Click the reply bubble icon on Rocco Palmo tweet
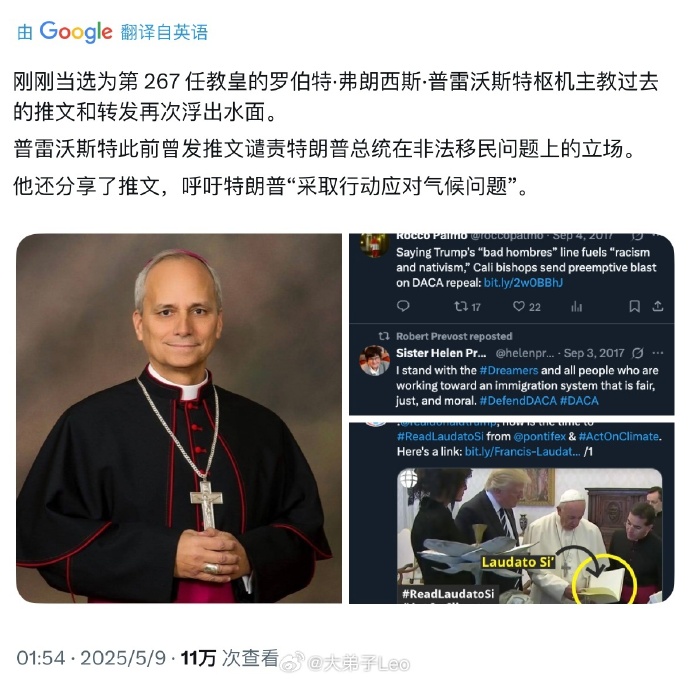This screenshot has width=690, height=679. coord(403,306)
